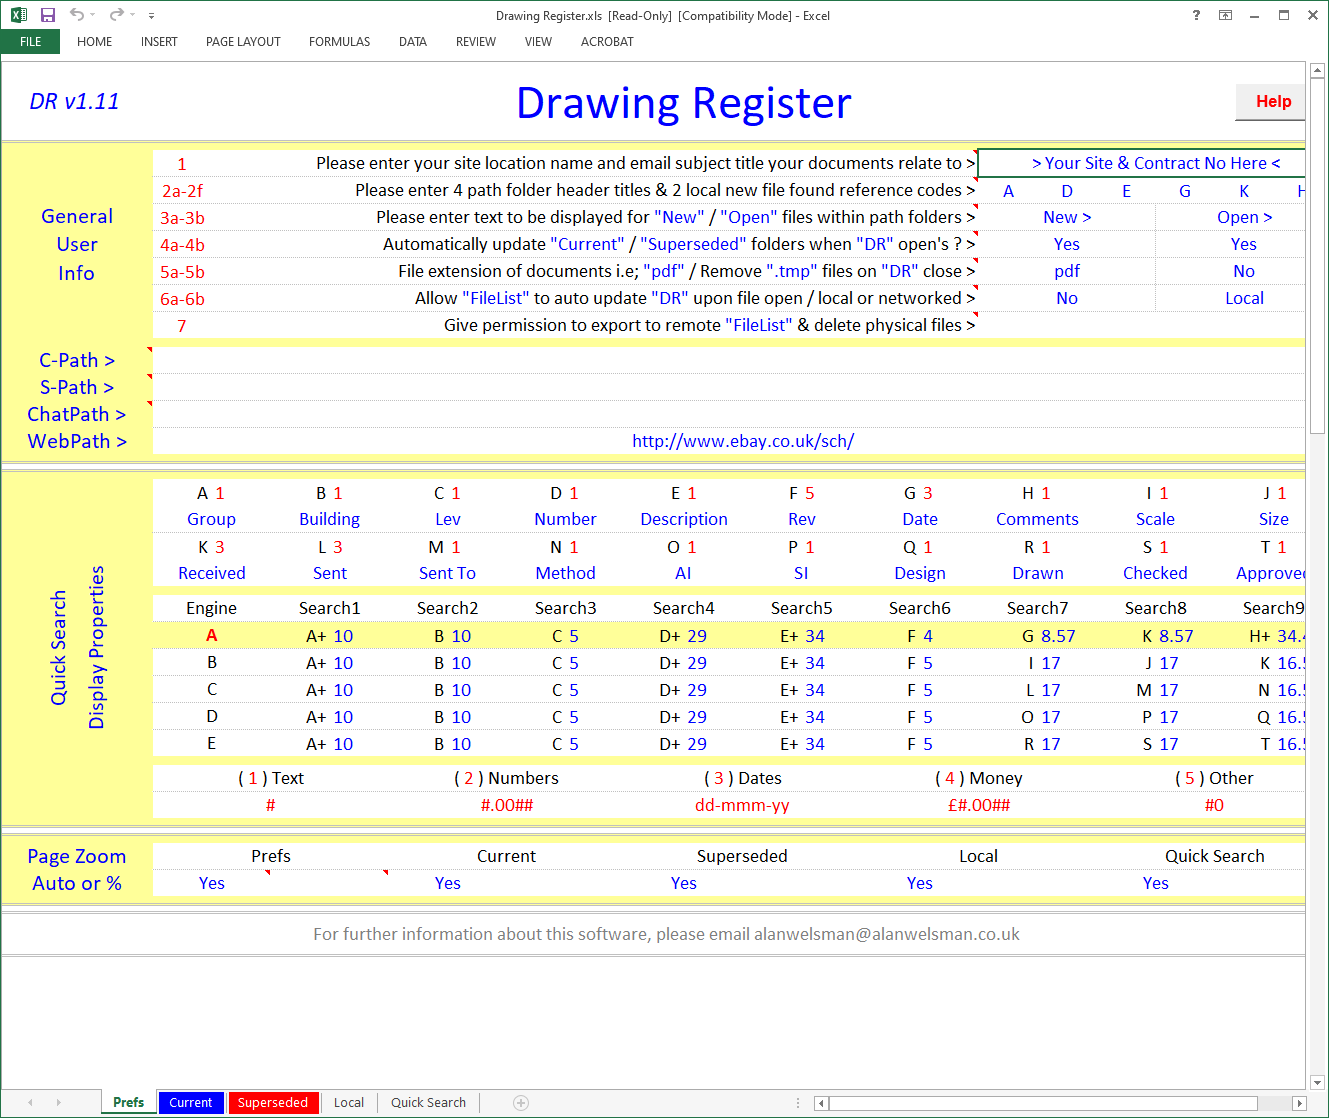Toggle the pdf file extension remove .tmp No cell

point(1243,271)
